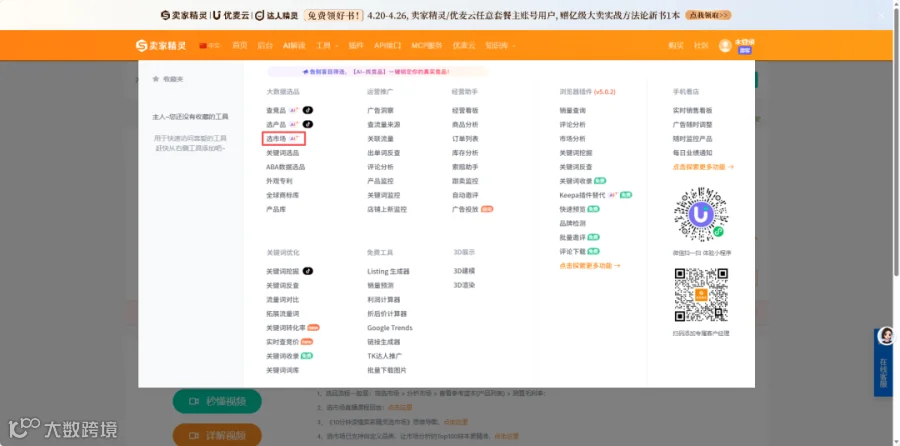Open 经营看板 under 经营助手

pos(465,110)
